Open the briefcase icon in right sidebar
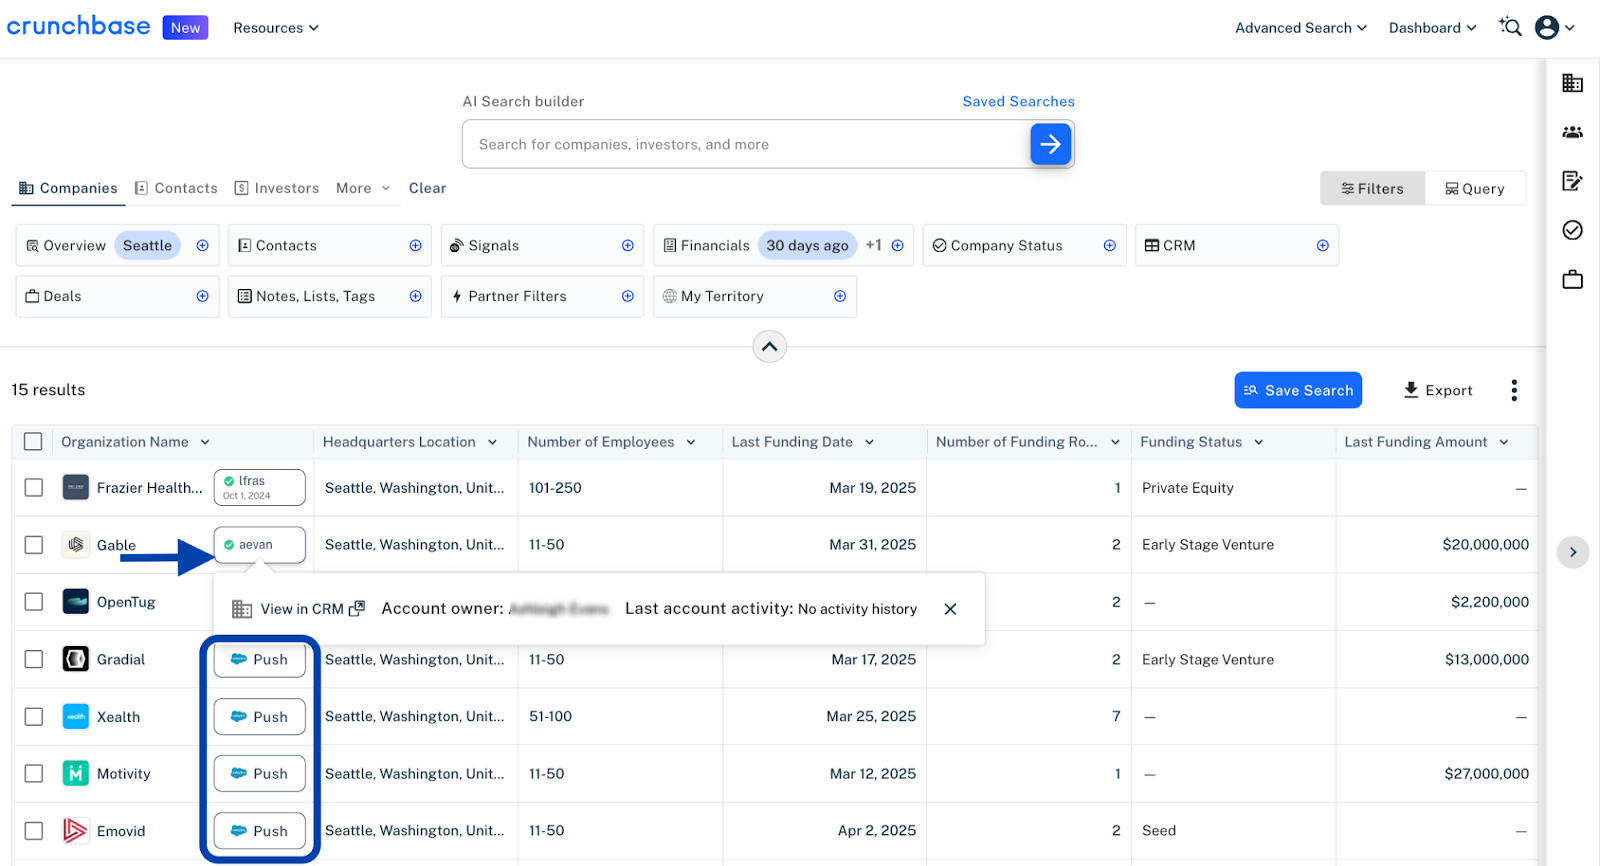The image size is (1600, 866). [x=1572, y=279]
